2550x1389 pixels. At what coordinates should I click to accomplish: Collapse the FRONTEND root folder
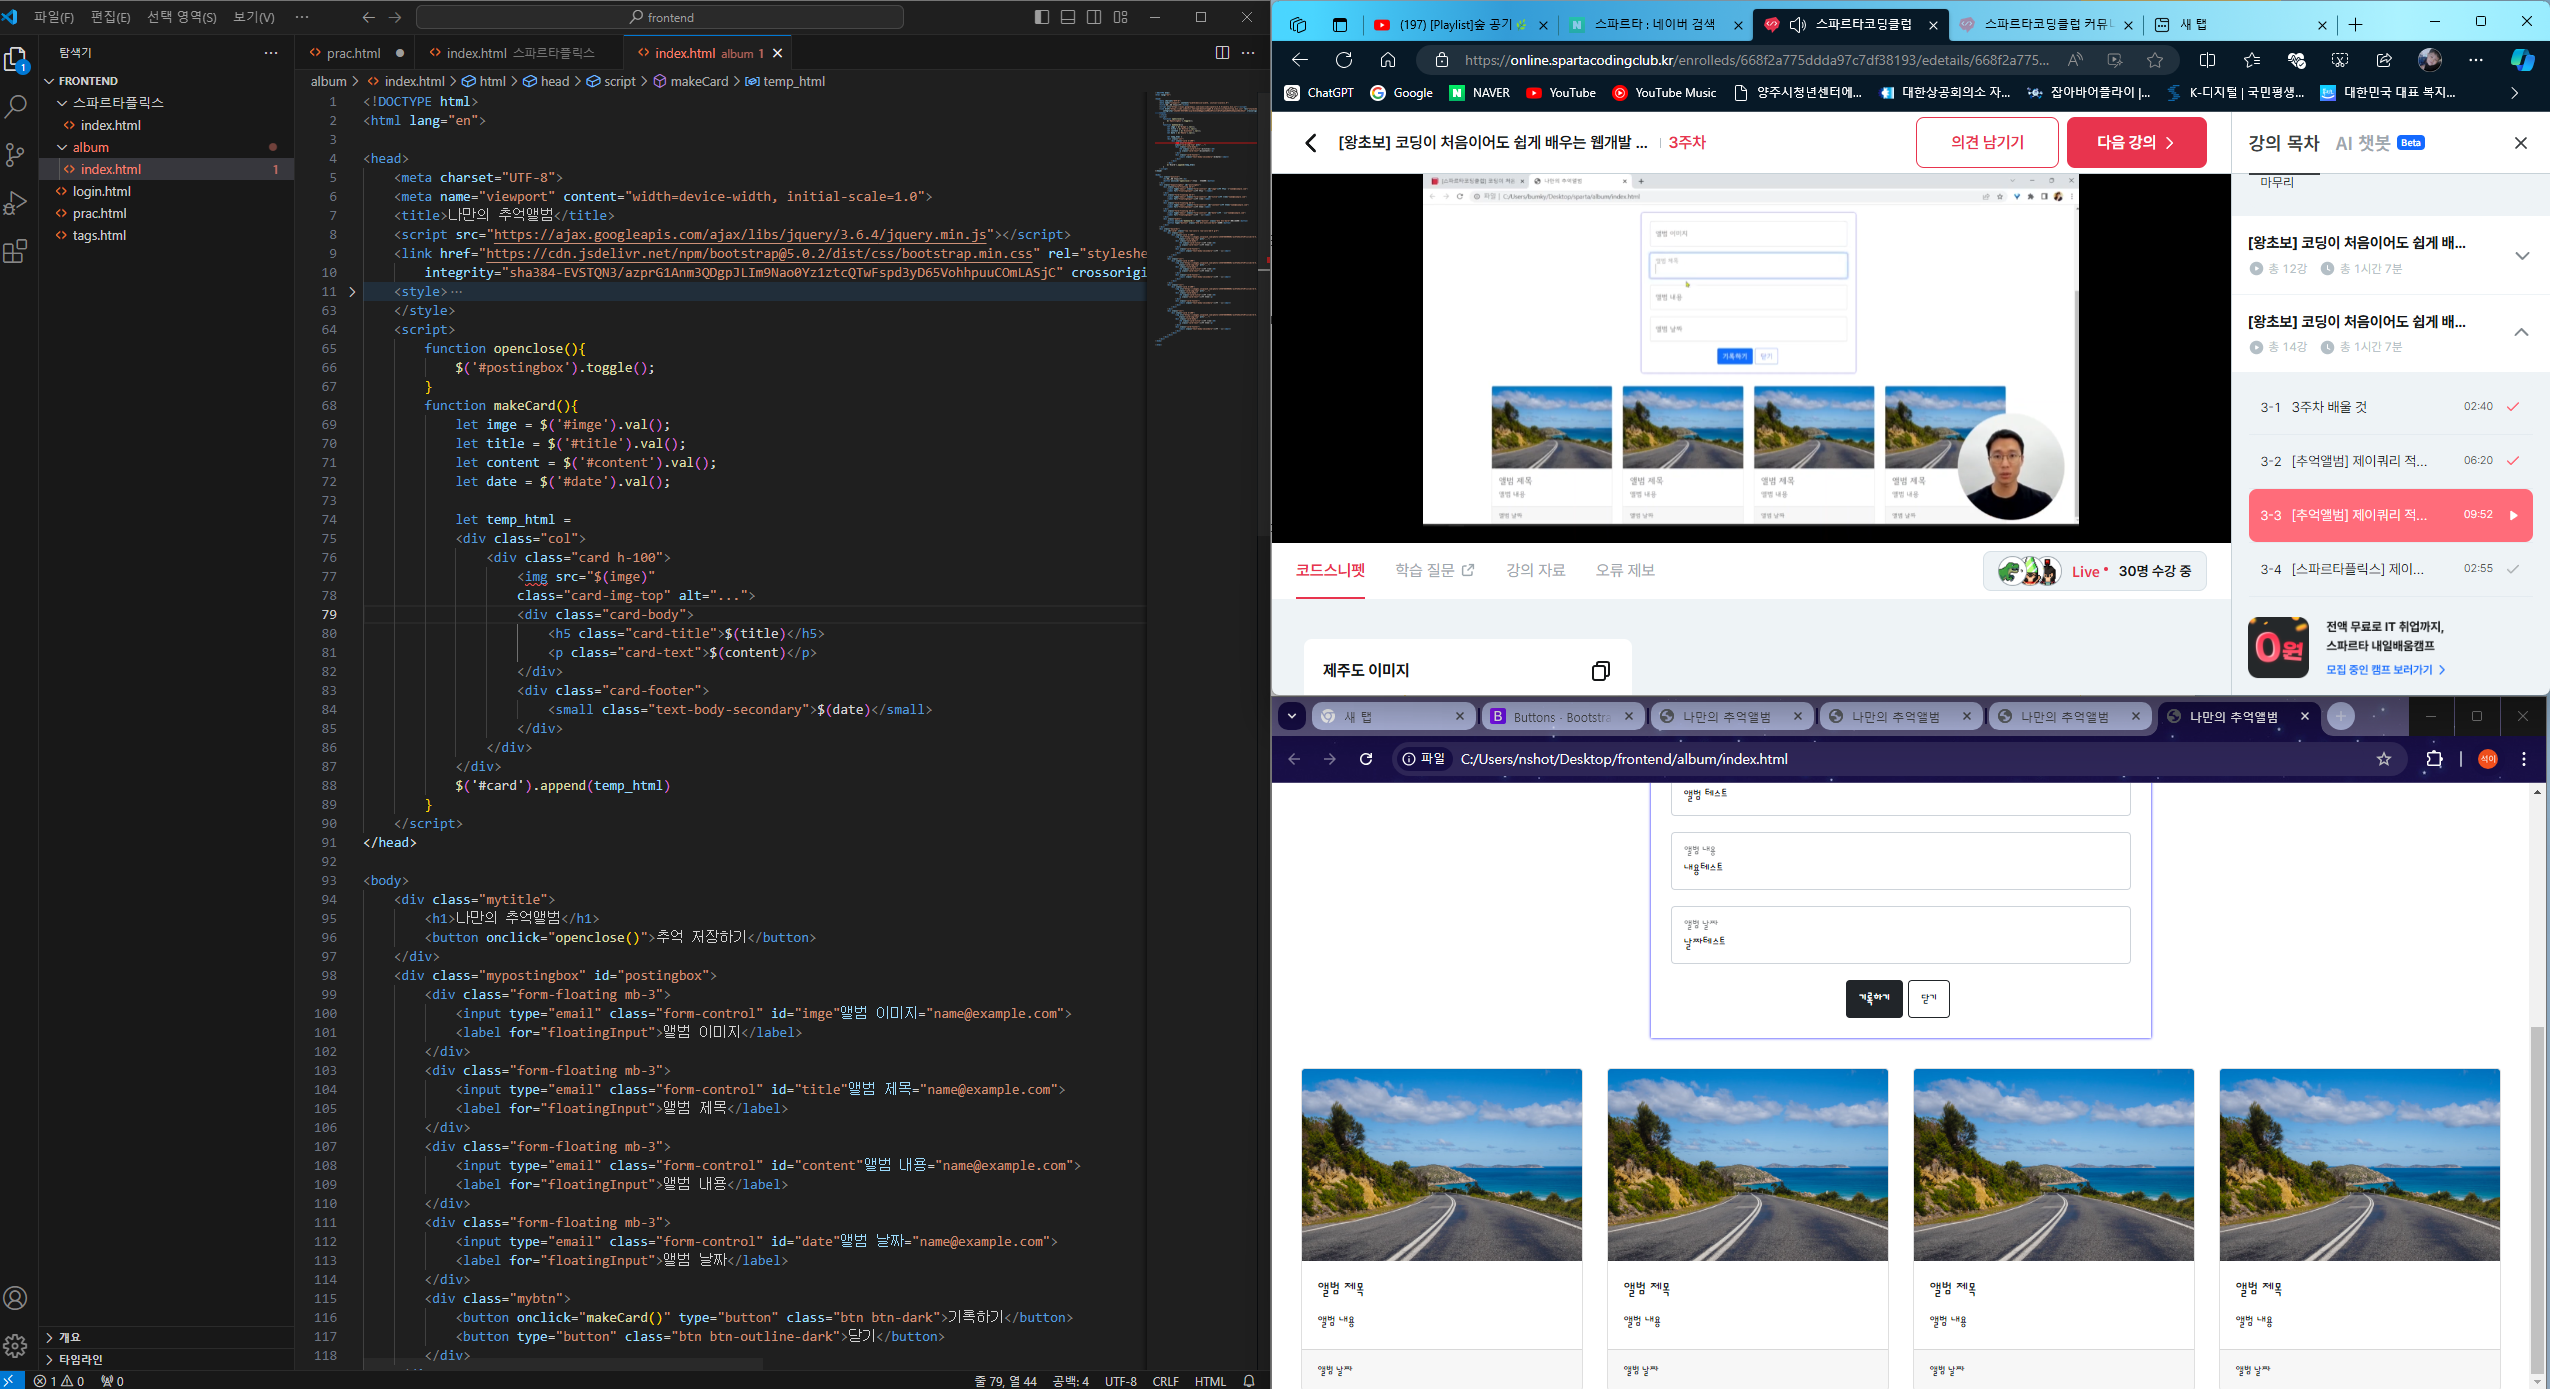click(49, 81)
